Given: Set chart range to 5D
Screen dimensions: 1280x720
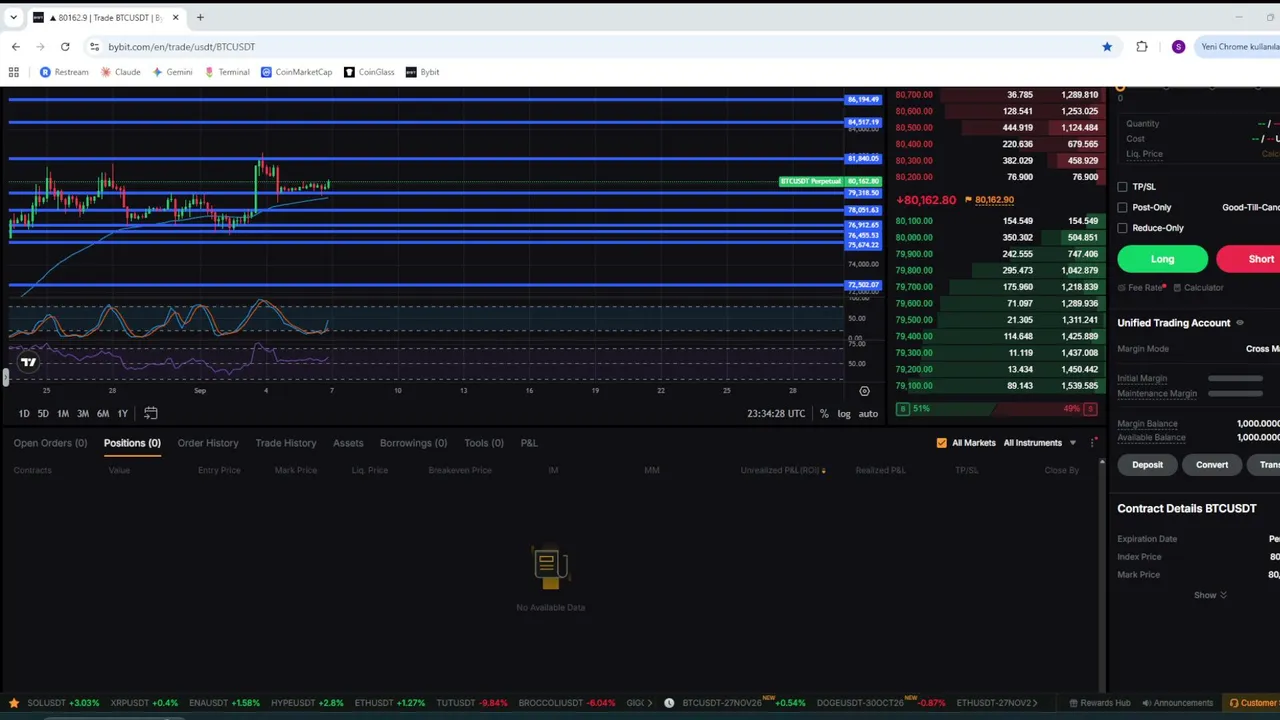Looking at the screenshot, I should click(x=43, y=414).
